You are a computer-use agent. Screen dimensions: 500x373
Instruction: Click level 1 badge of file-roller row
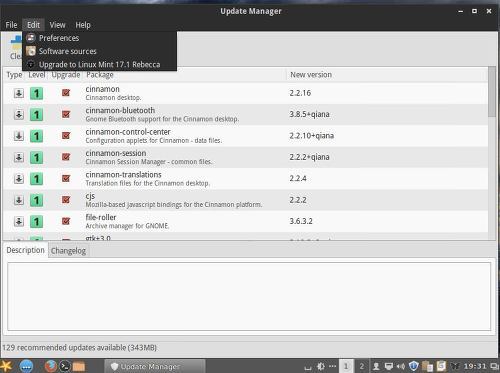pyautogui.click(x=36, y=221)
